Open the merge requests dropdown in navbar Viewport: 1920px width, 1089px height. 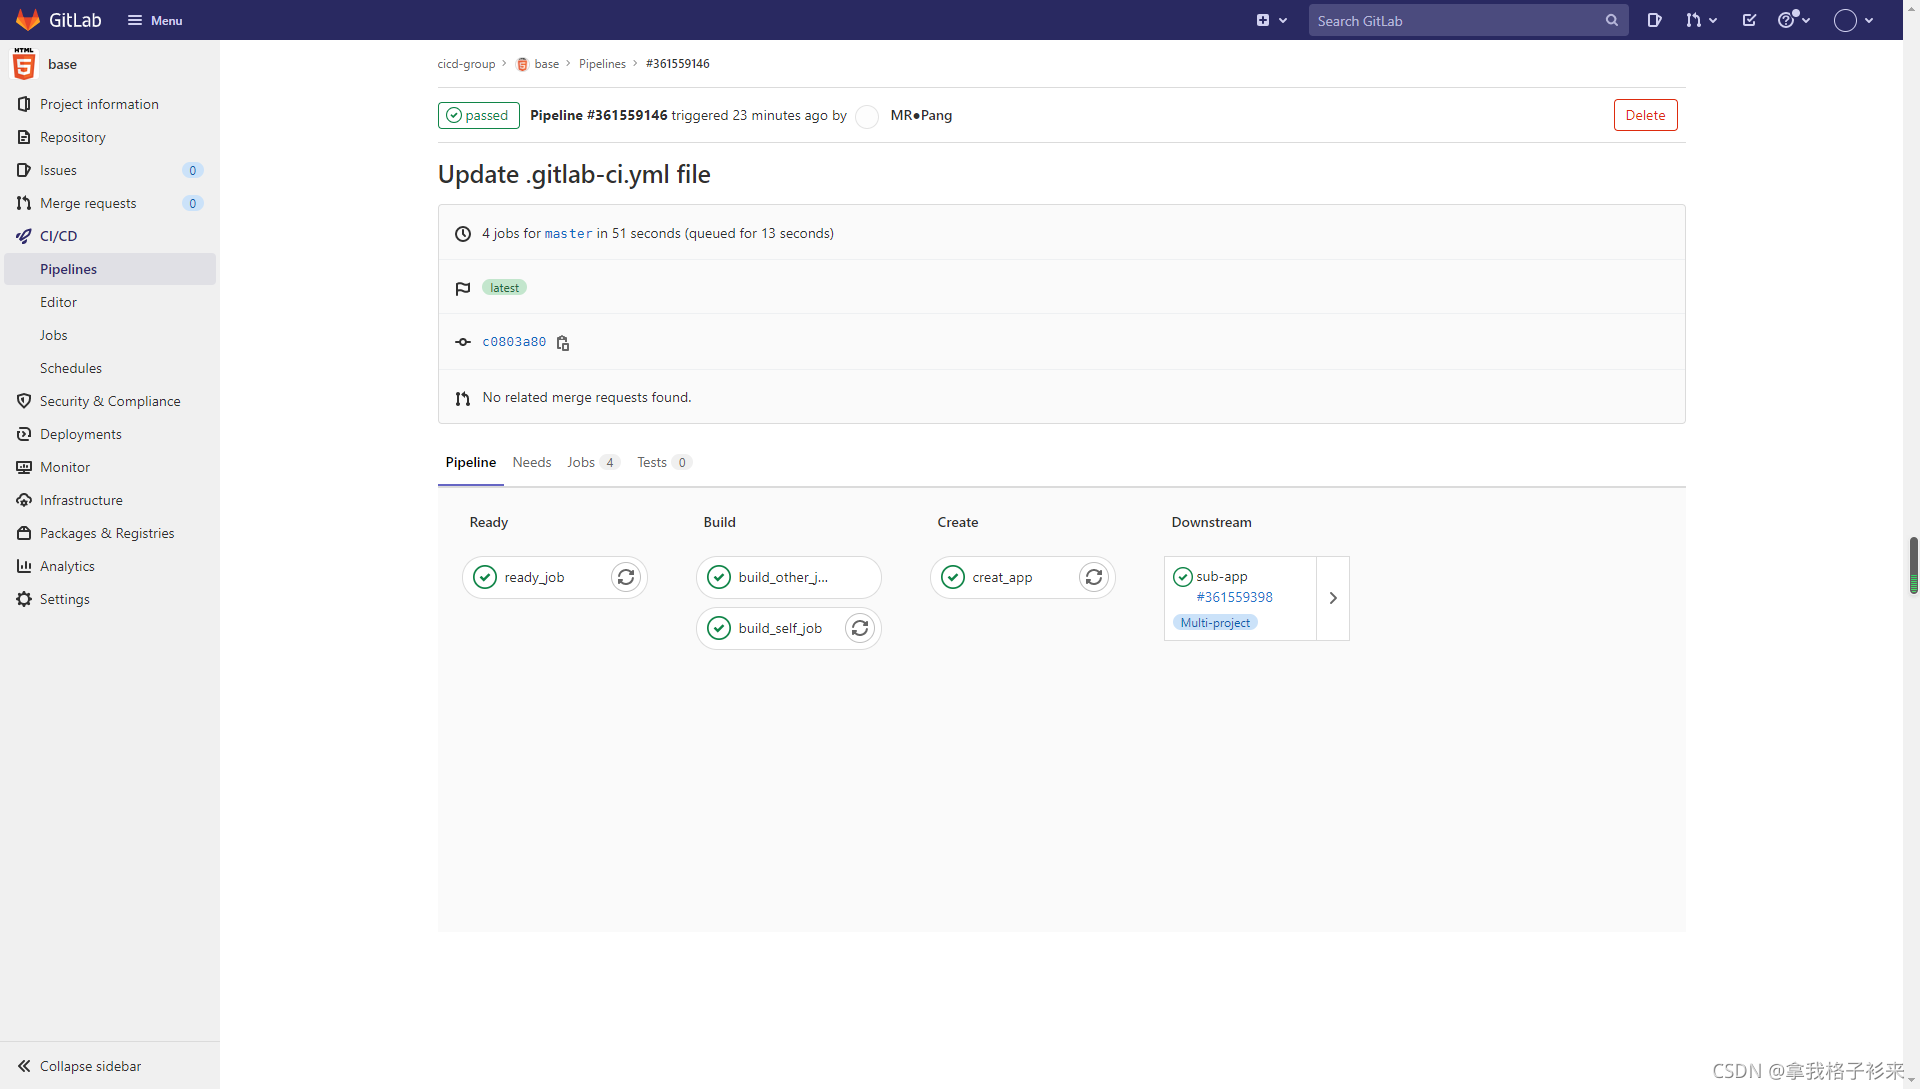pyautogui.click(x=1700, y=20)
